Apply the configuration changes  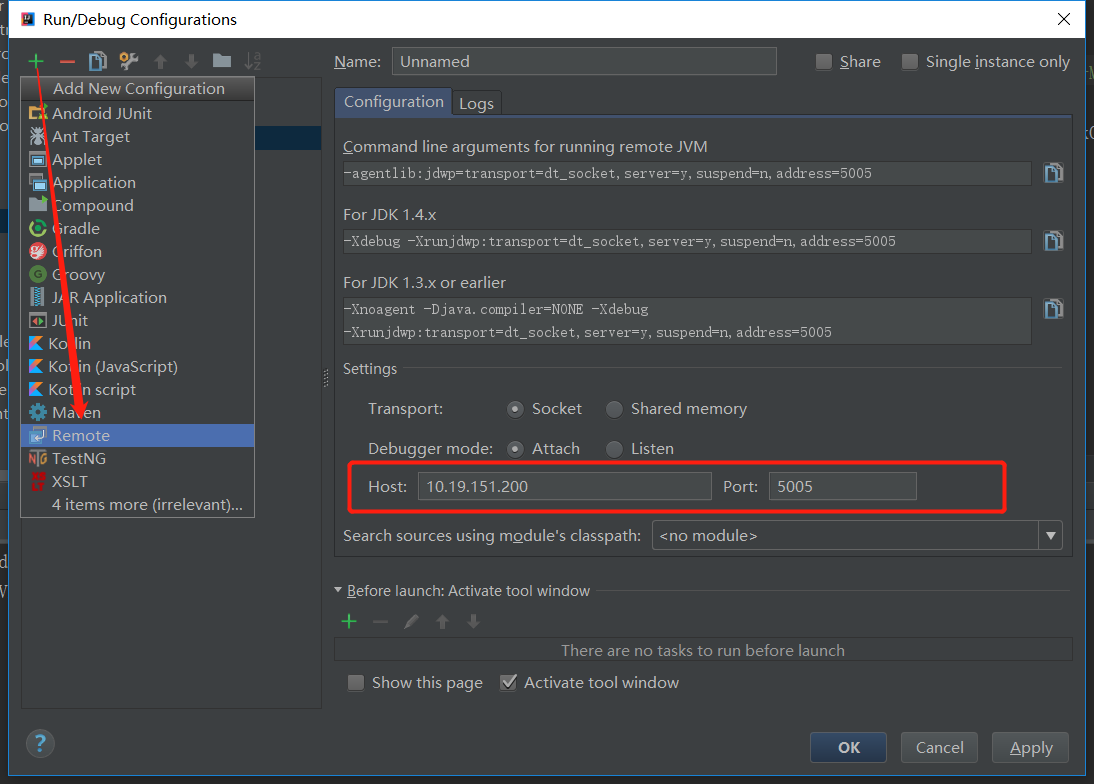[1030, 747]
